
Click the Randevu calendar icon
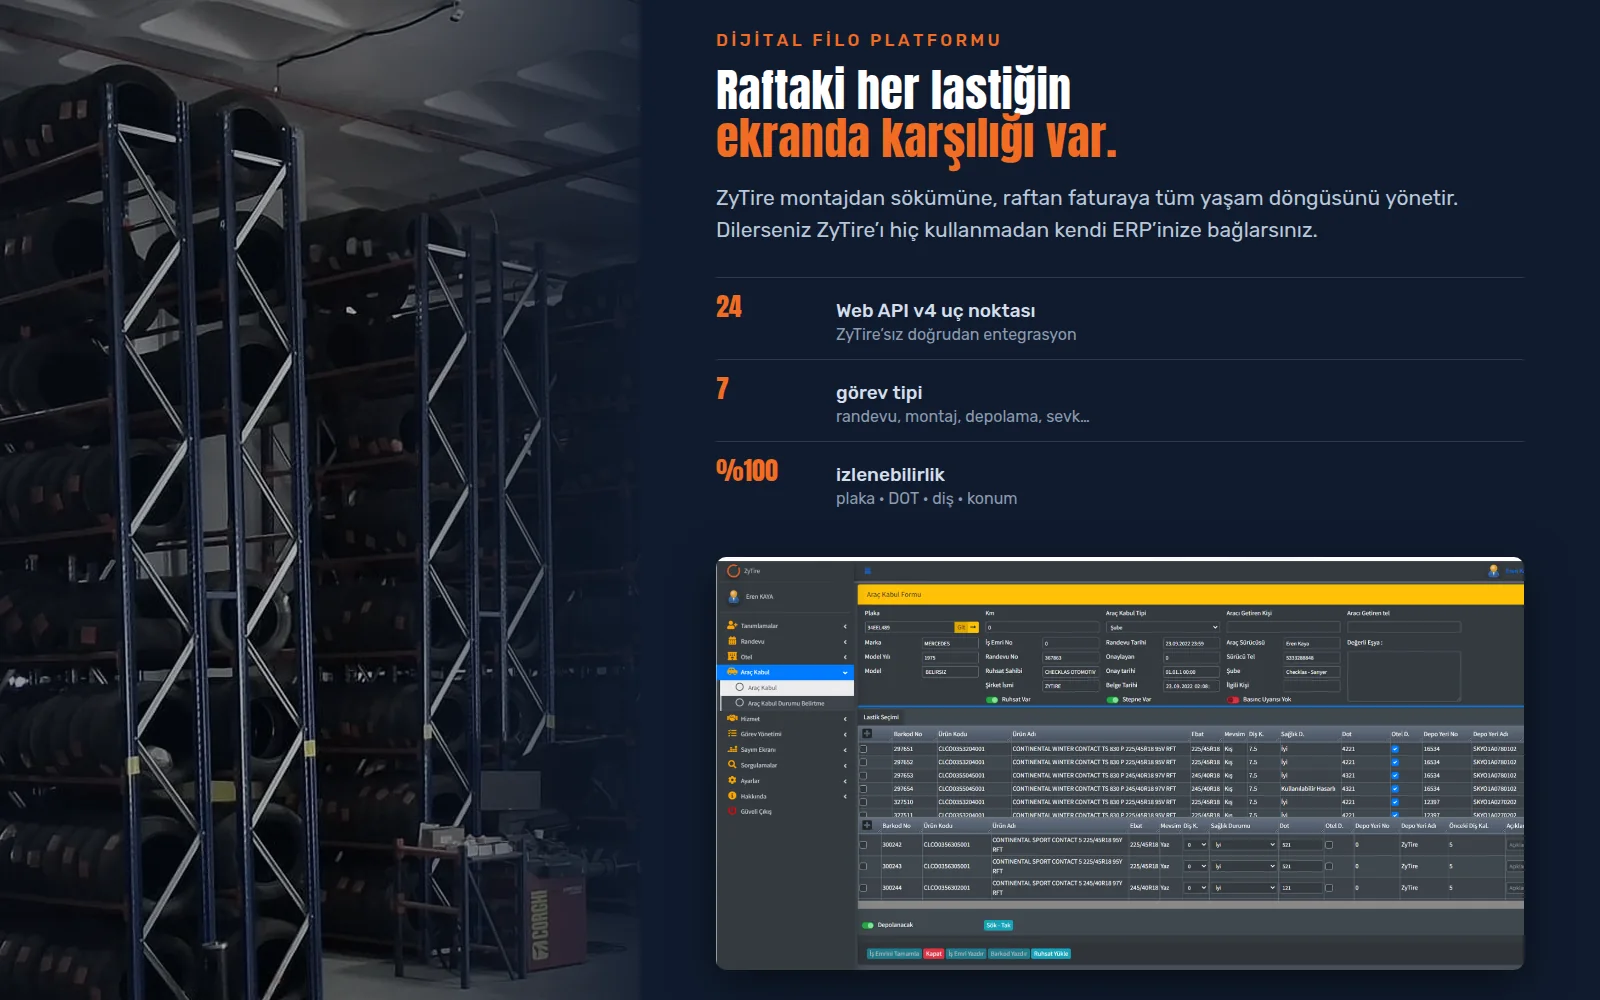coord(732,641)
